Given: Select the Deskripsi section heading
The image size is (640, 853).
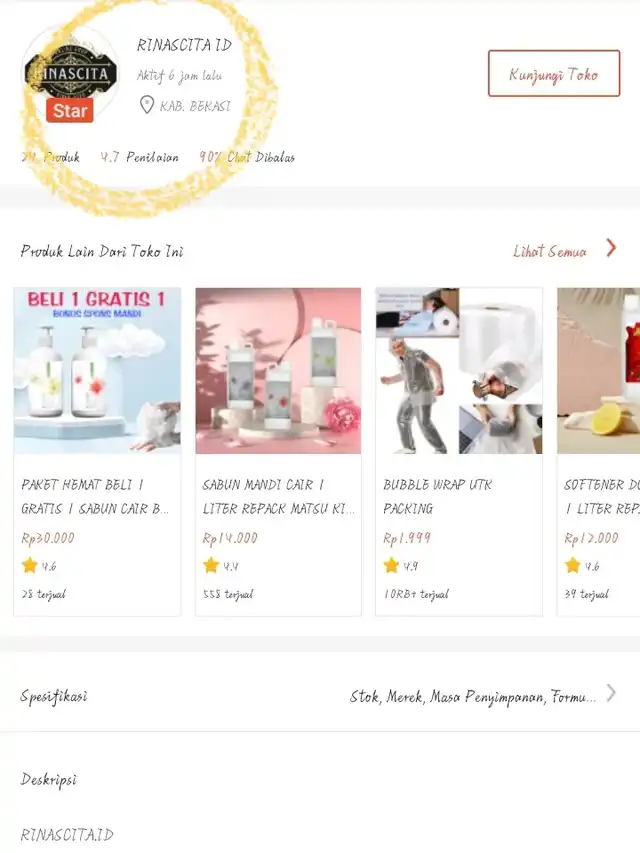Looking at the screenshot, I should (x=48, y=780).
